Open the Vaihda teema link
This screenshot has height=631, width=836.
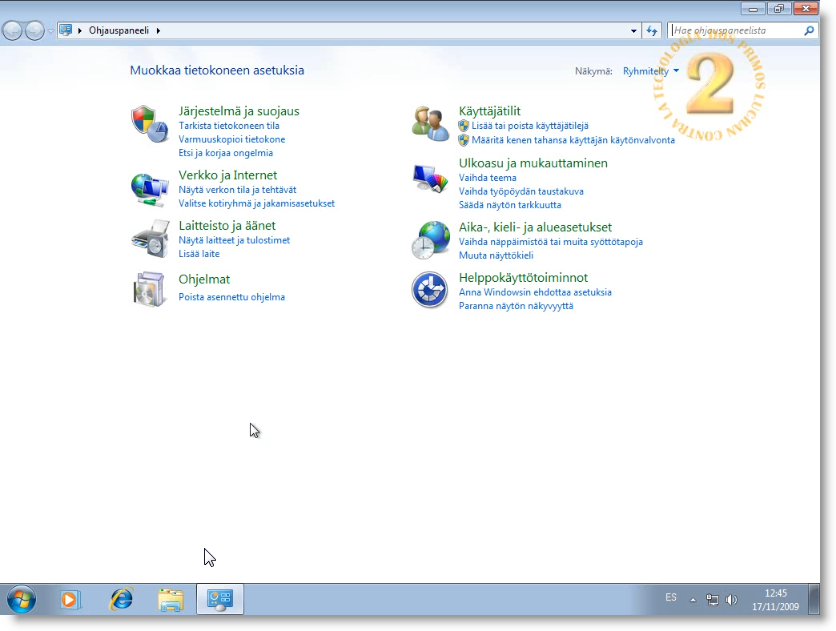pos(487,178)
